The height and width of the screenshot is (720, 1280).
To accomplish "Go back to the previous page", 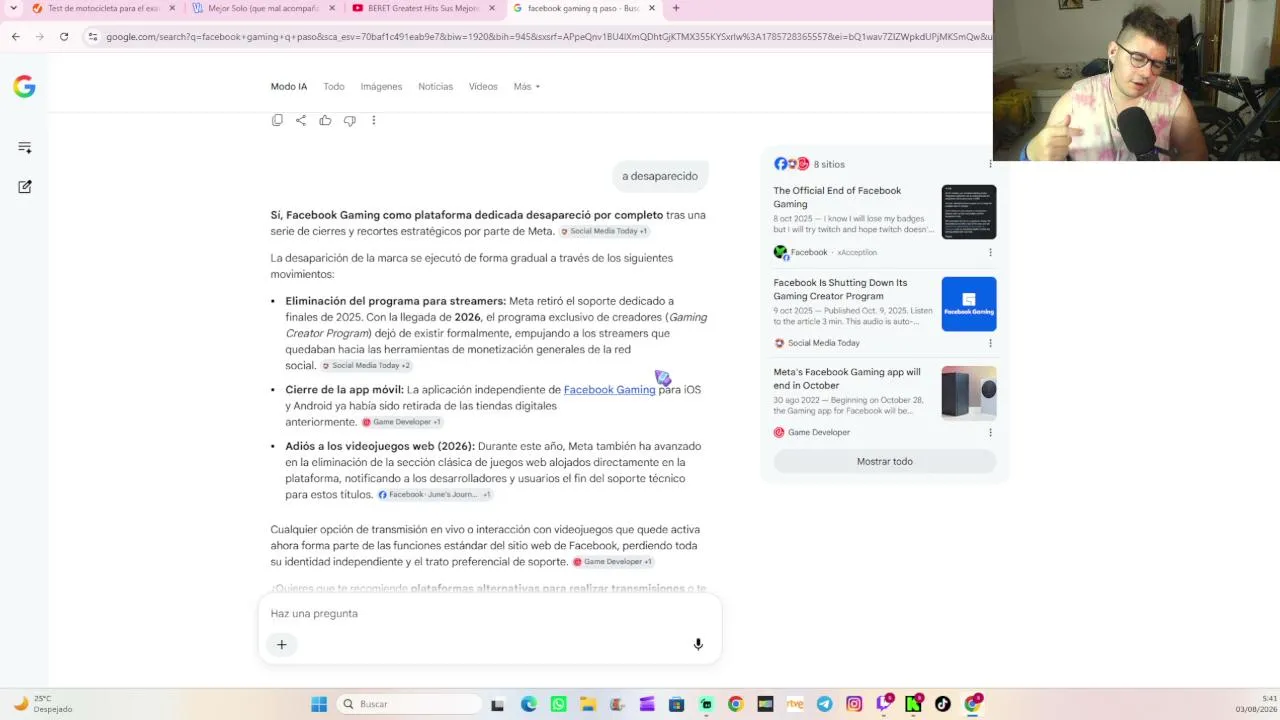I will 15,37.
